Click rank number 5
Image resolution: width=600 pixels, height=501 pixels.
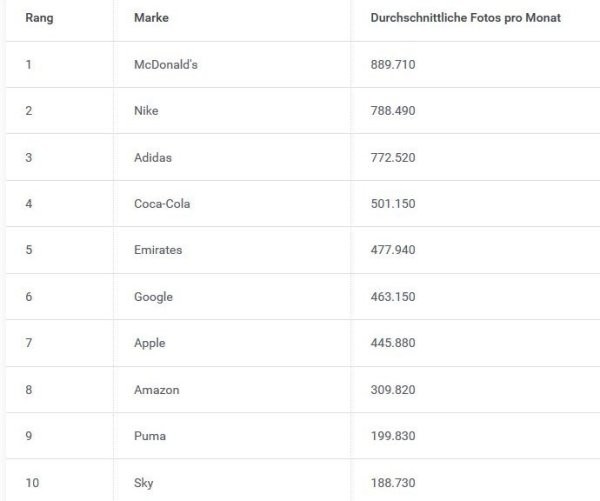tap(29, 250)
